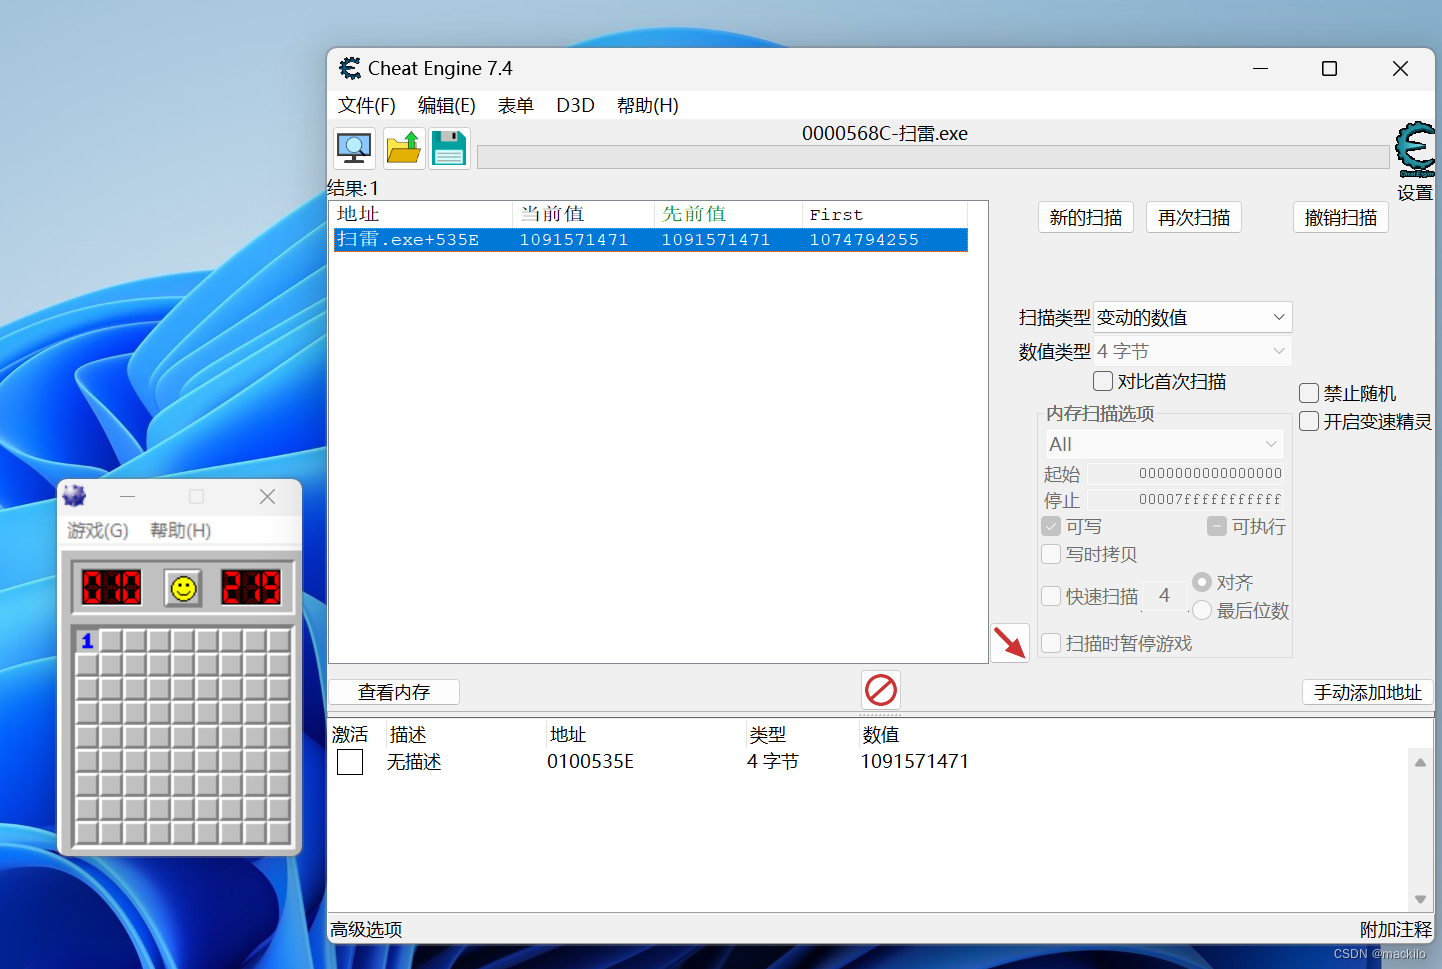Click the open folder load table icon
This screenshot has height=969, width=1442.
pos(404,148)
